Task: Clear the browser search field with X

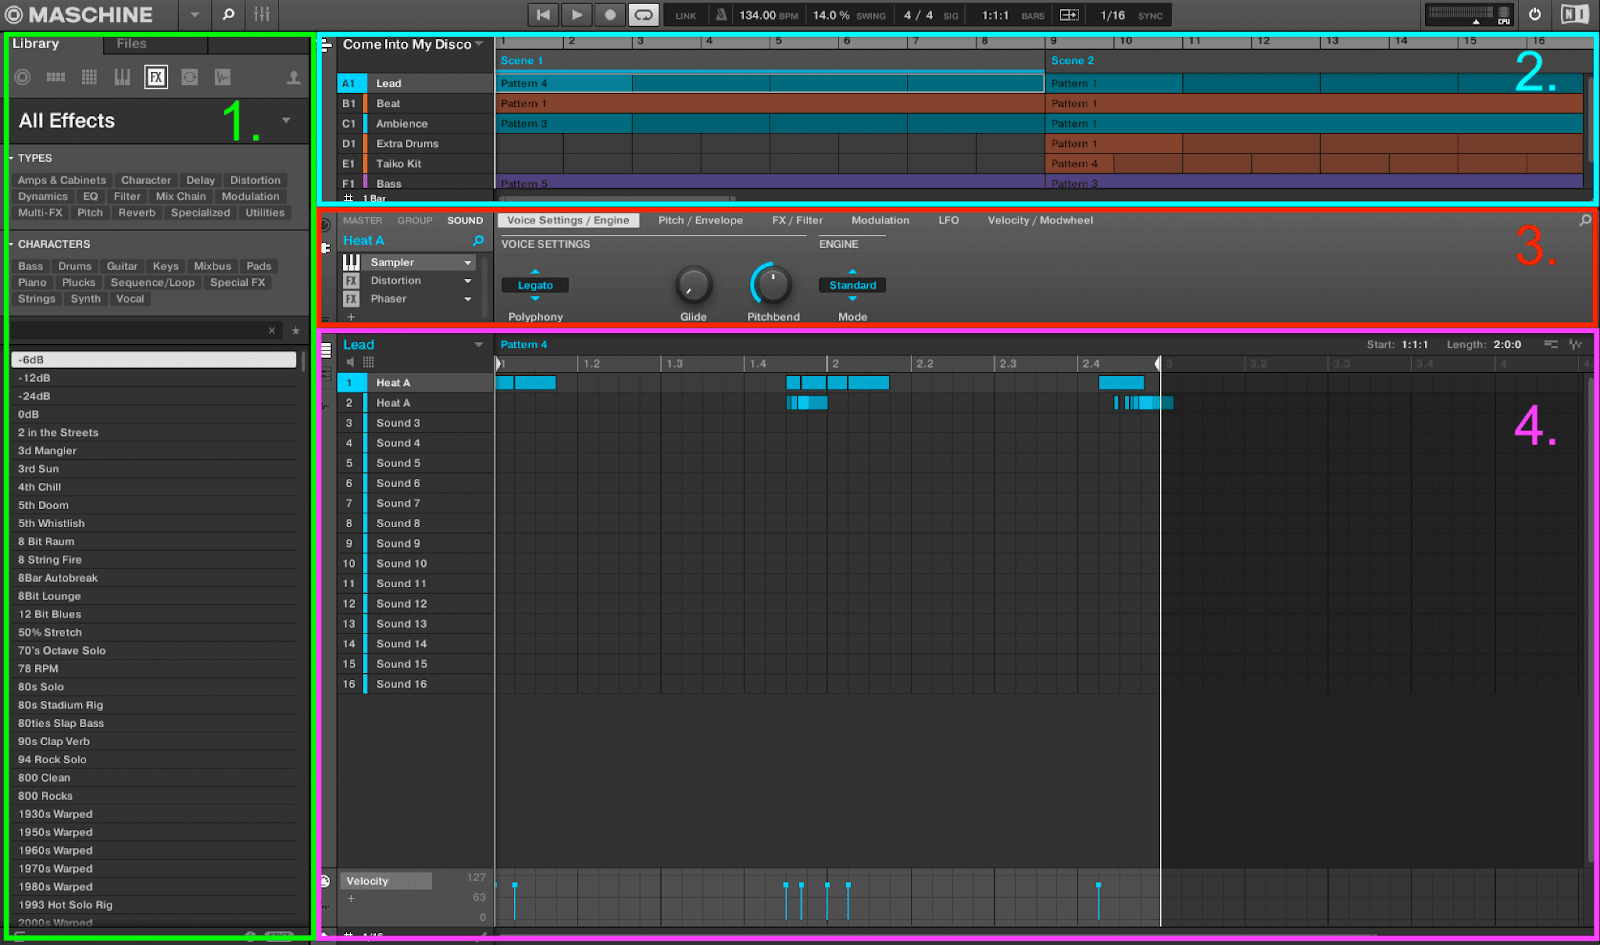Action: point(272,330)
